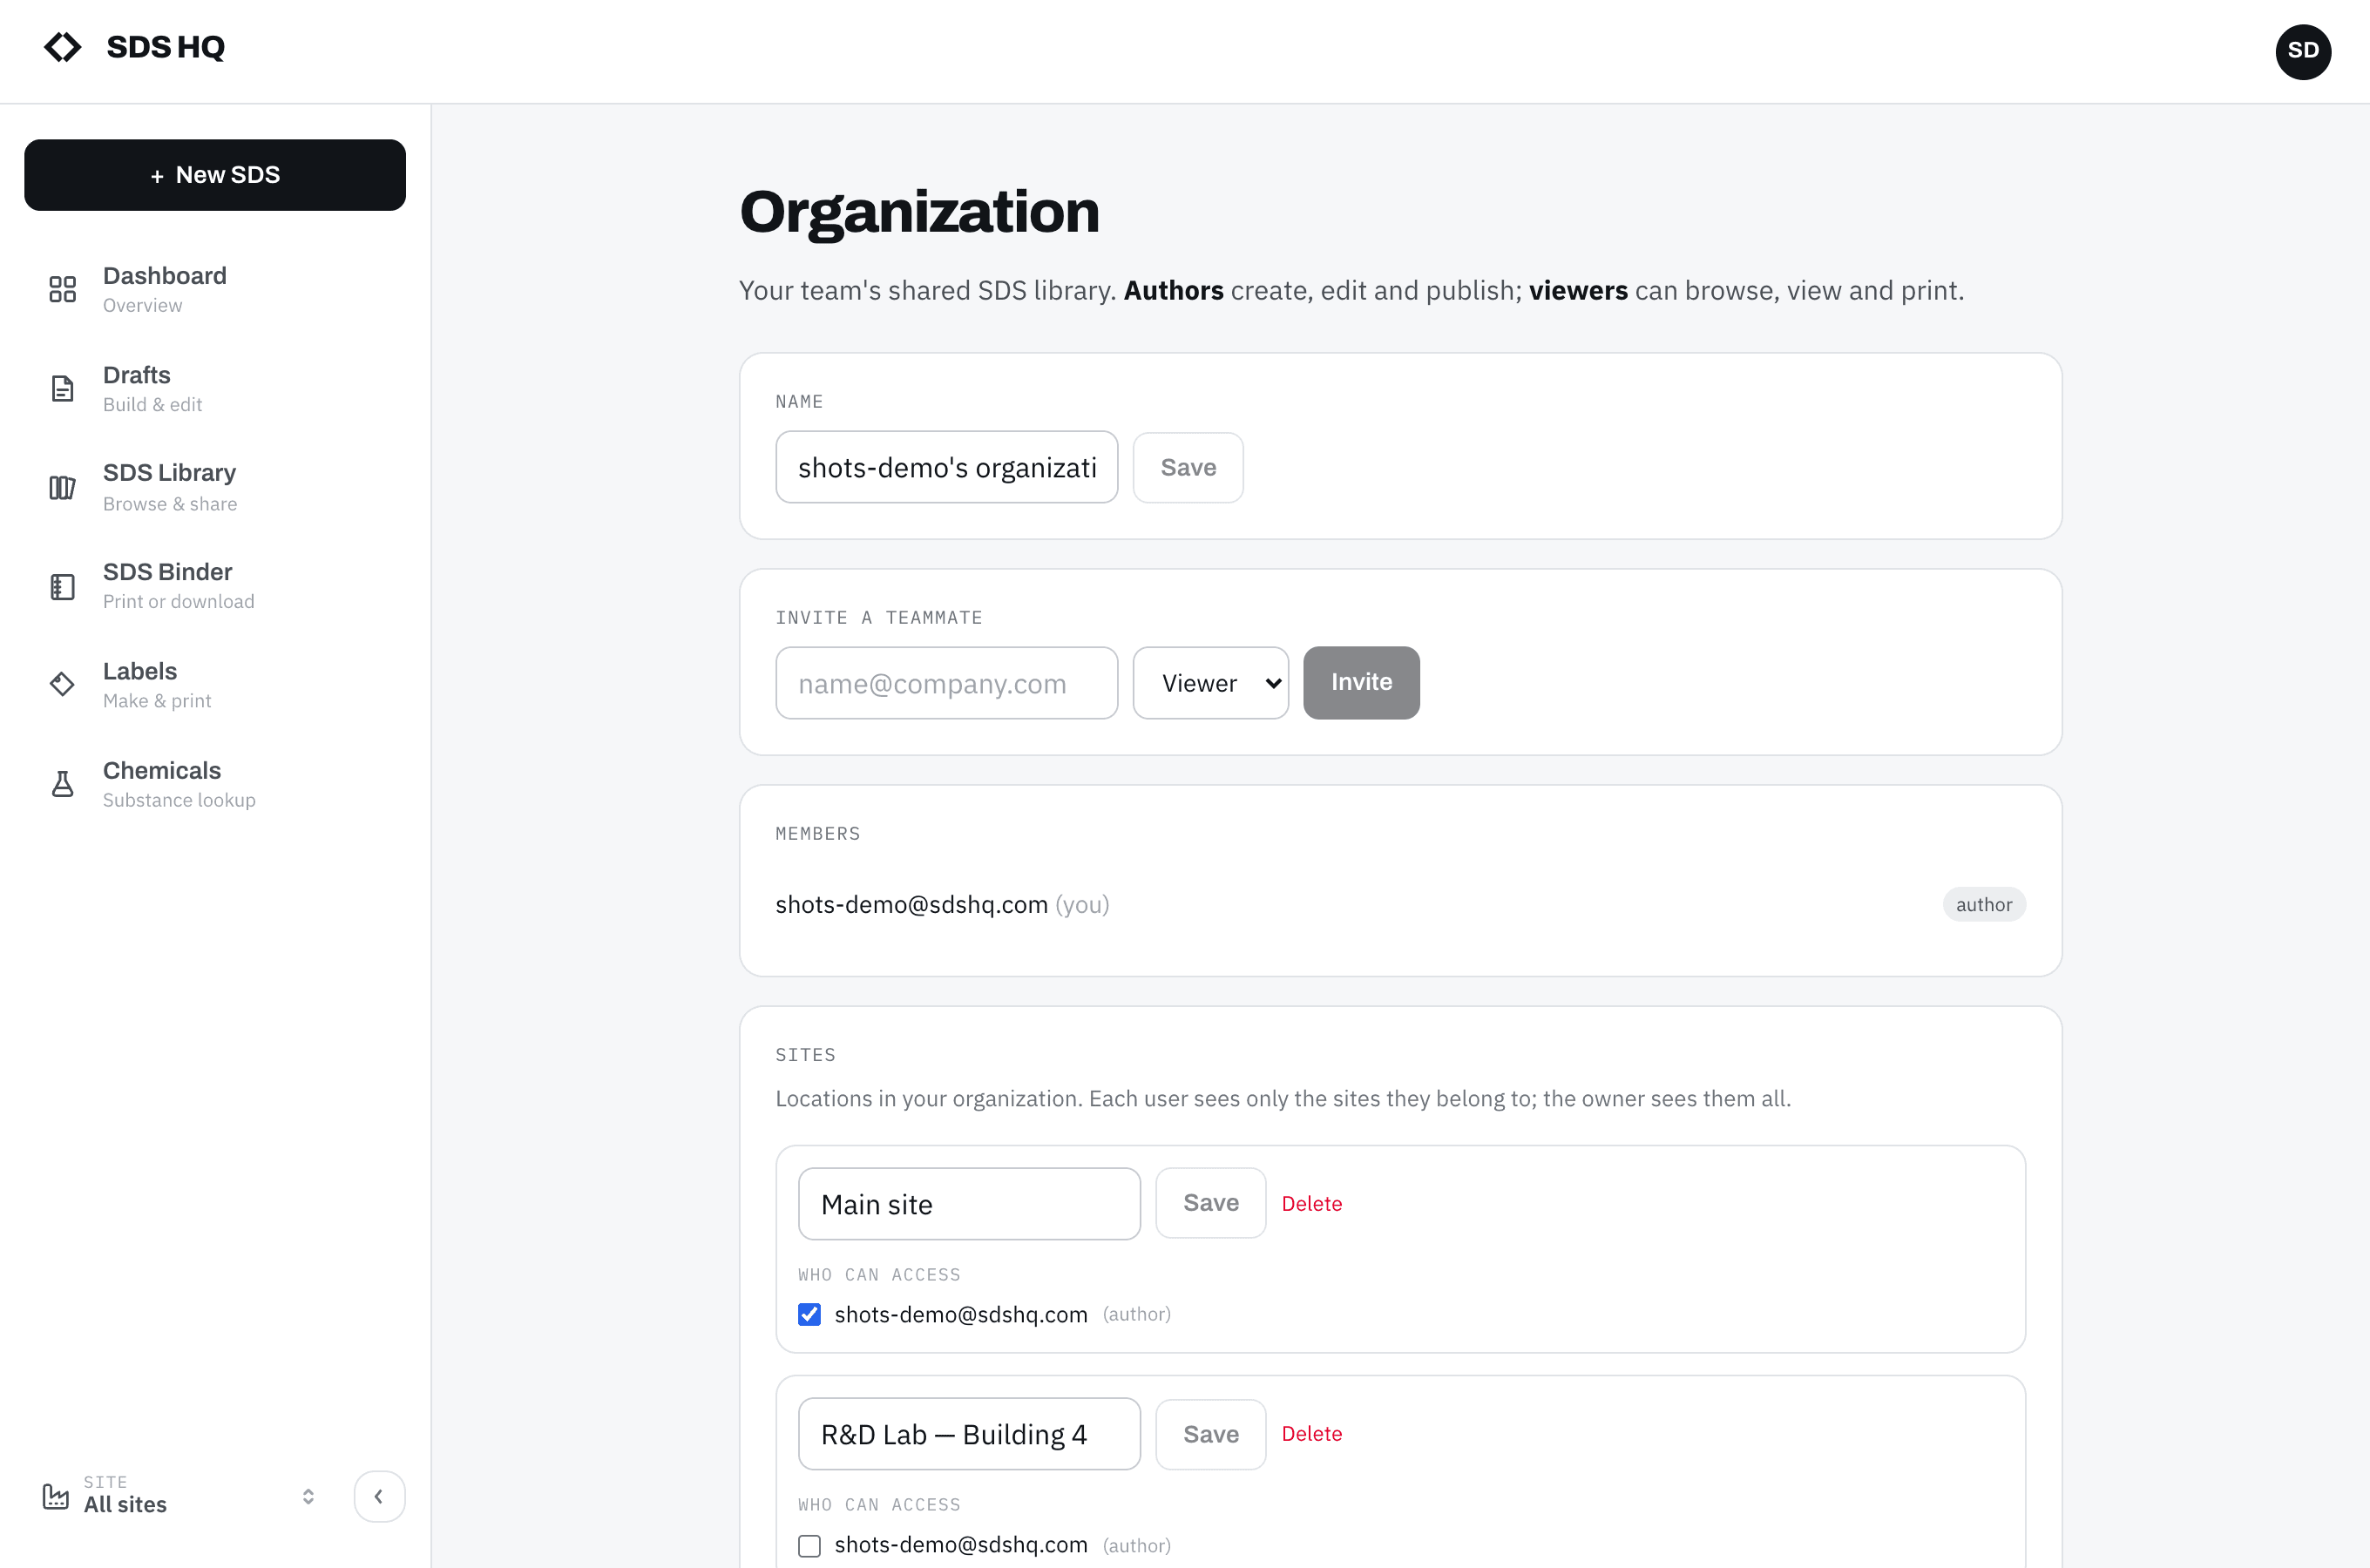
Task: Click the name@company.com email field
Action: 946,683
